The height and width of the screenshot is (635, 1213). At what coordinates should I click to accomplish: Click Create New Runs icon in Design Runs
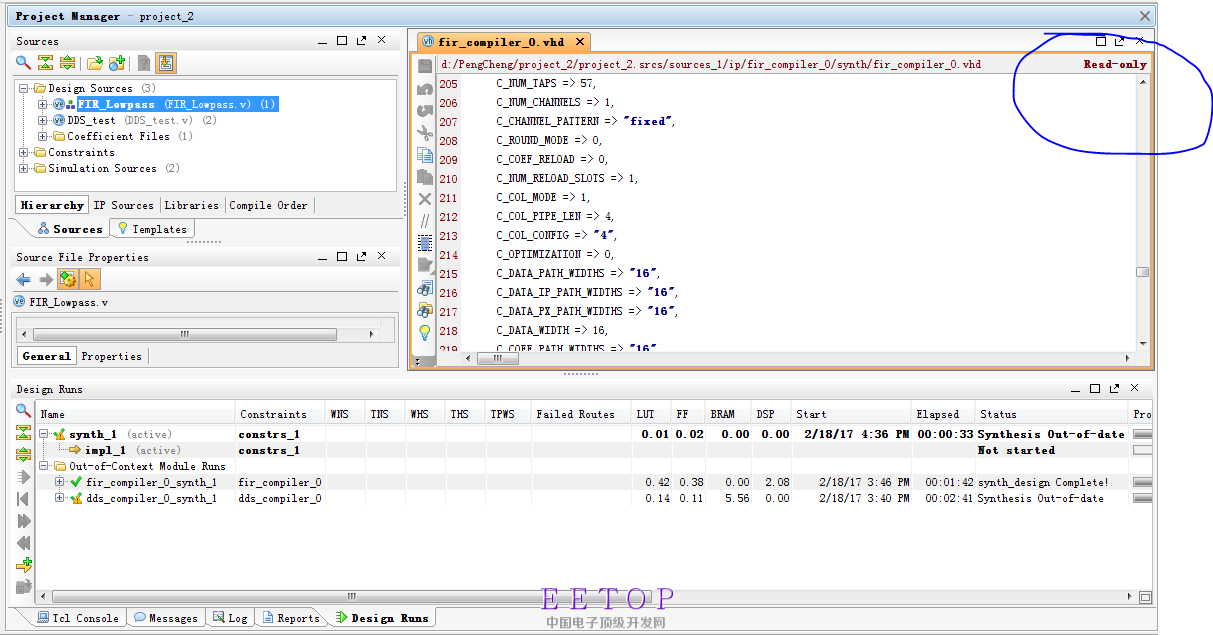point(23,565)
